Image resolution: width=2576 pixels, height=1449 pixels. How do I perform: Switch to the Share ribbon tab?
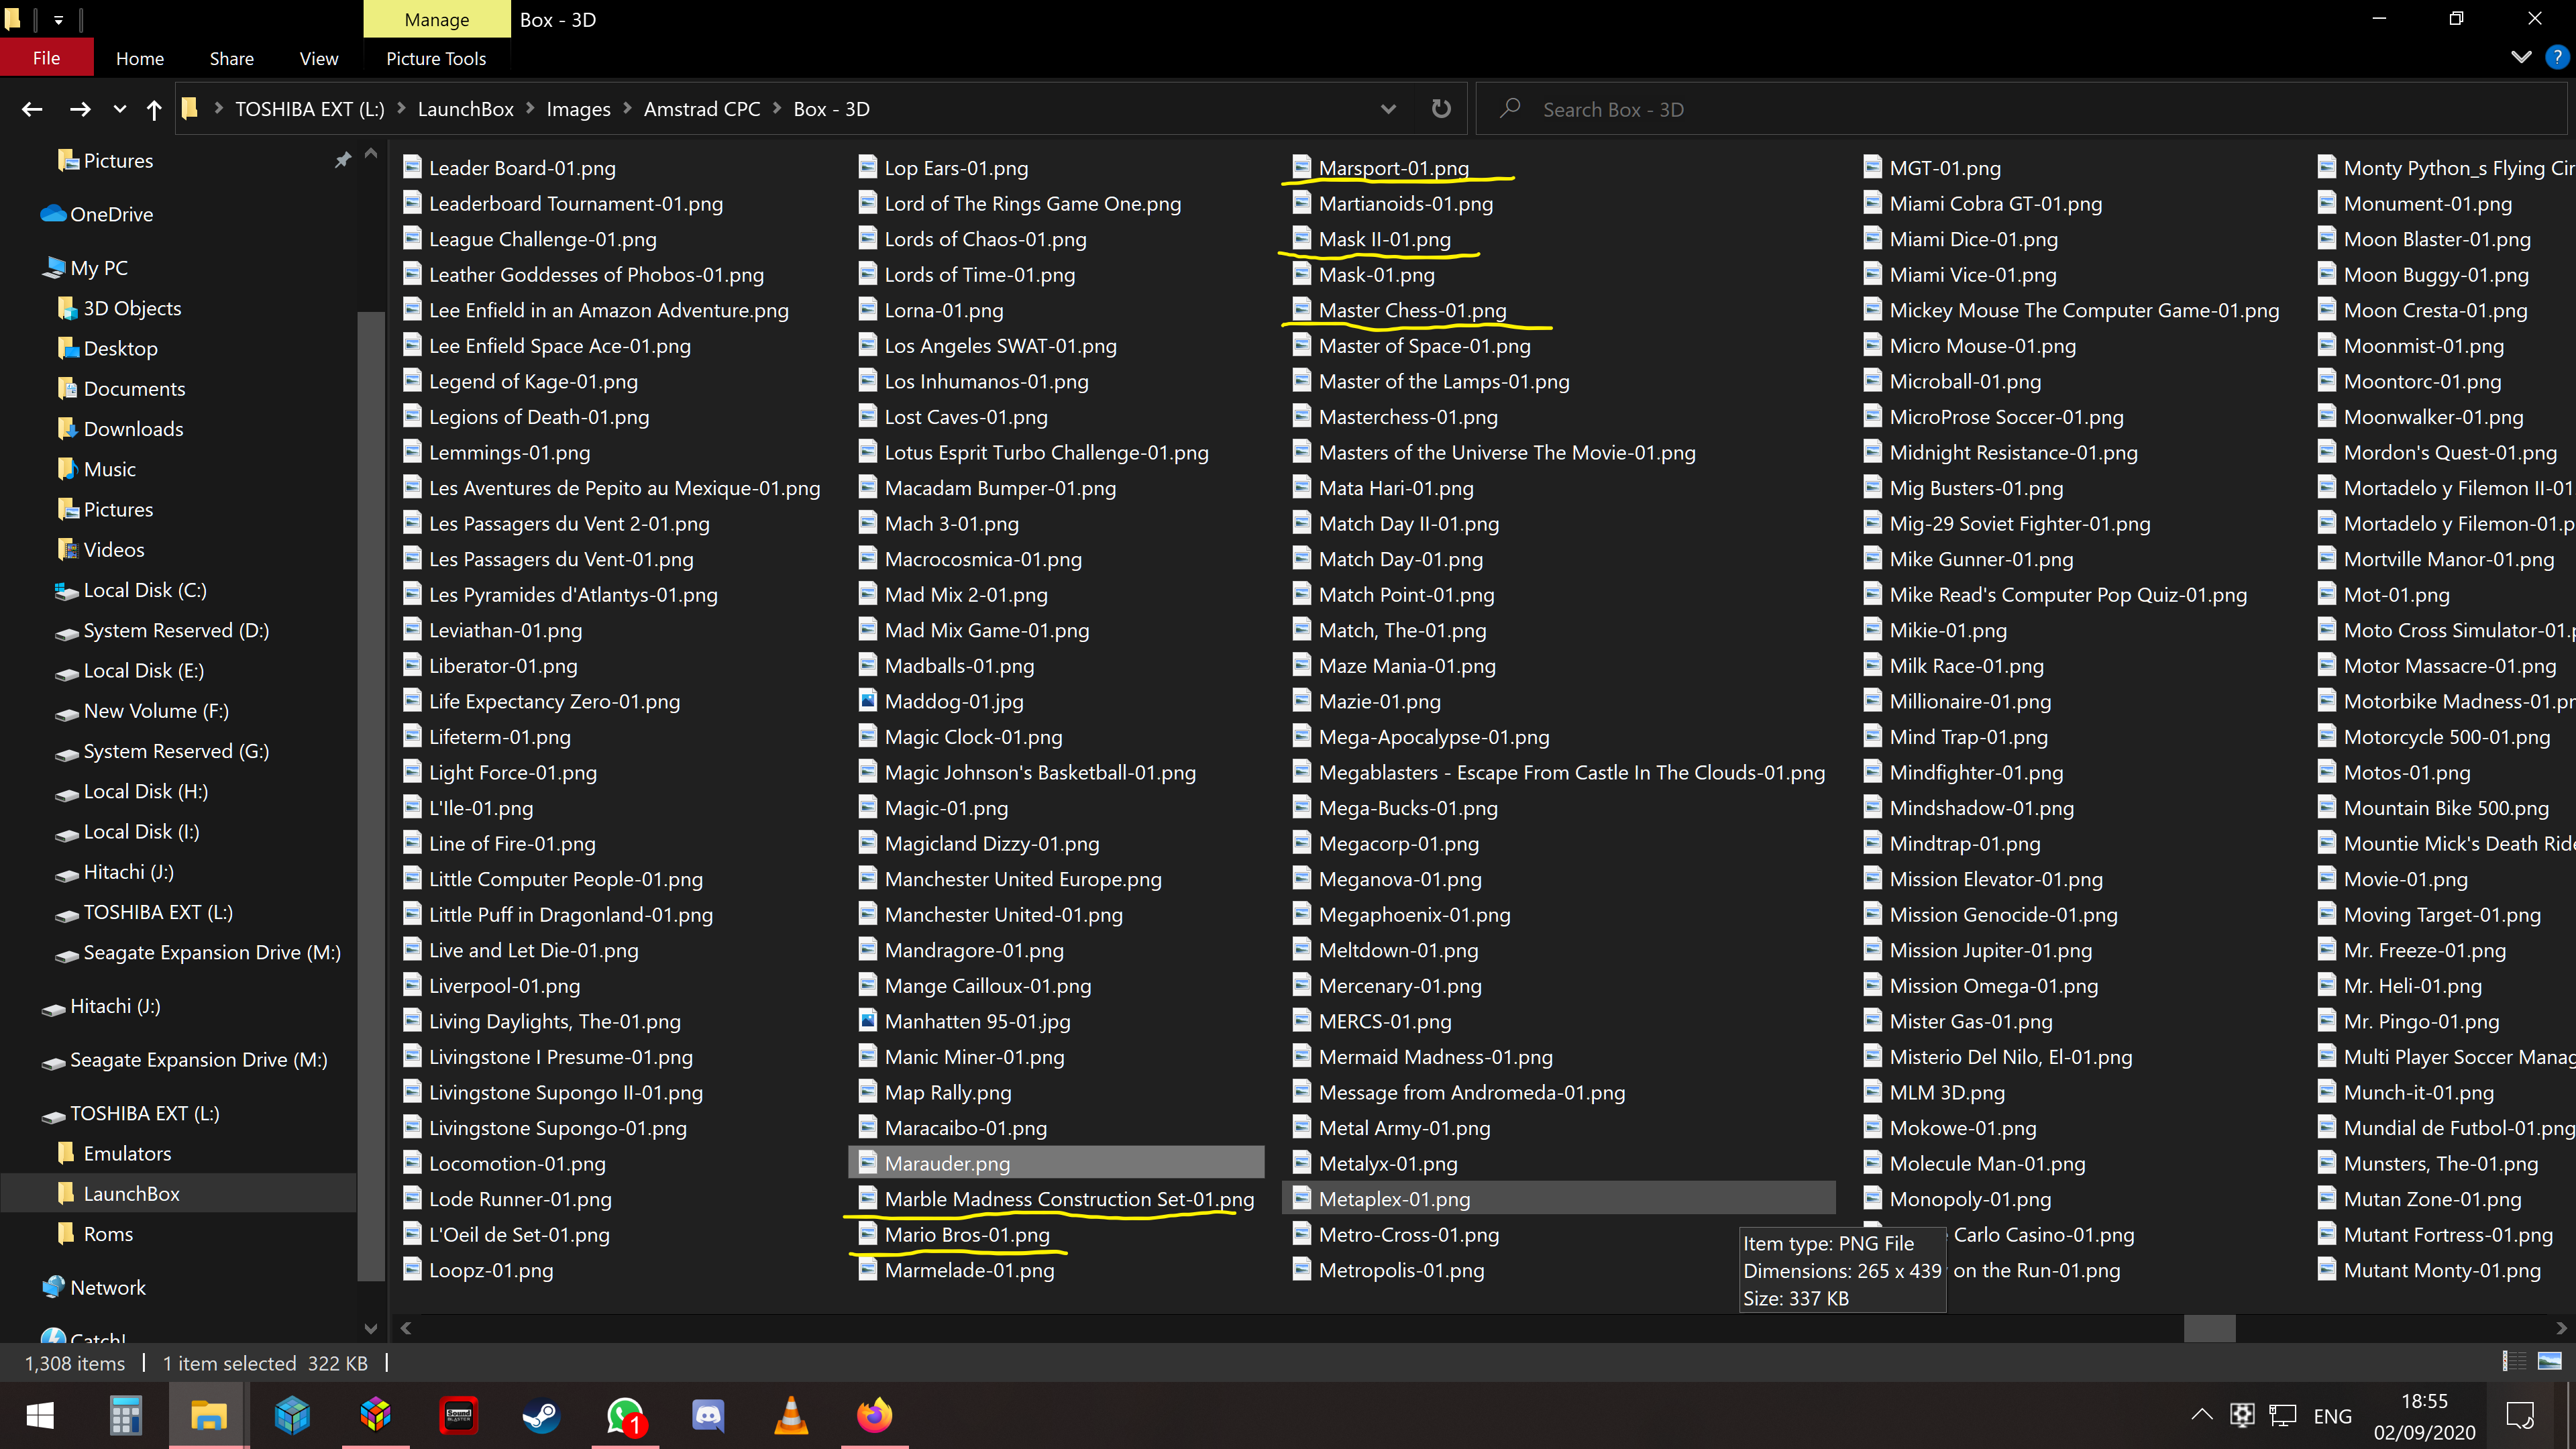[x=231, y=58]
